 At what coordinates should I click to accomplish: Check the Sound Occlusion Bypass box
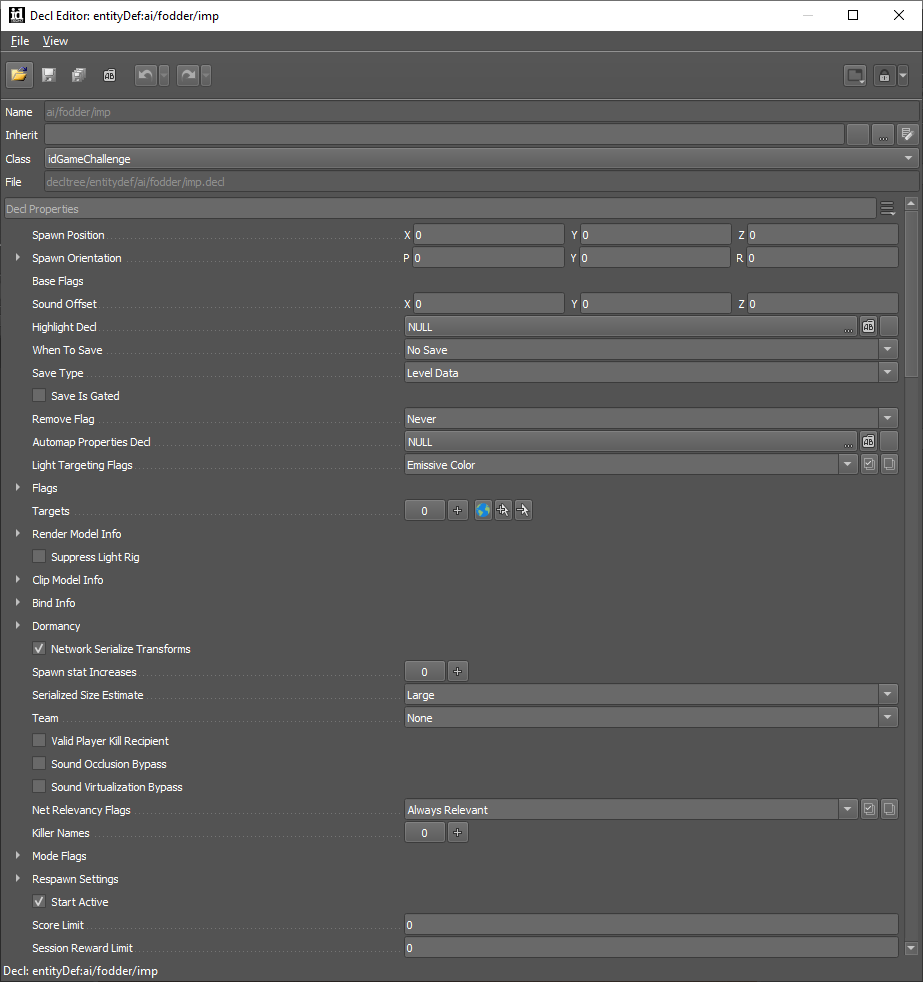click(39, 763)
